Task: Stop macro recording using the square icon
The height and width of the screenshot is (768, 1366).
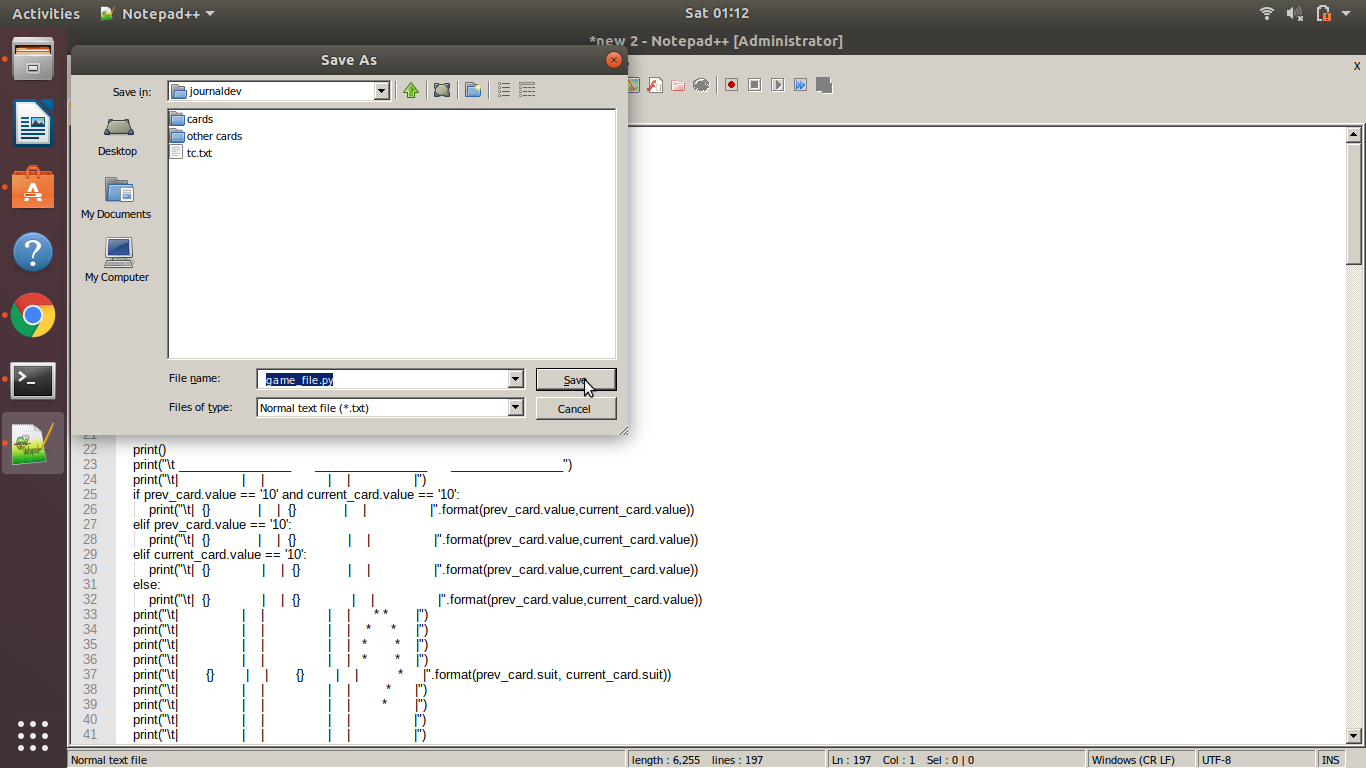Action: point(754,85)
